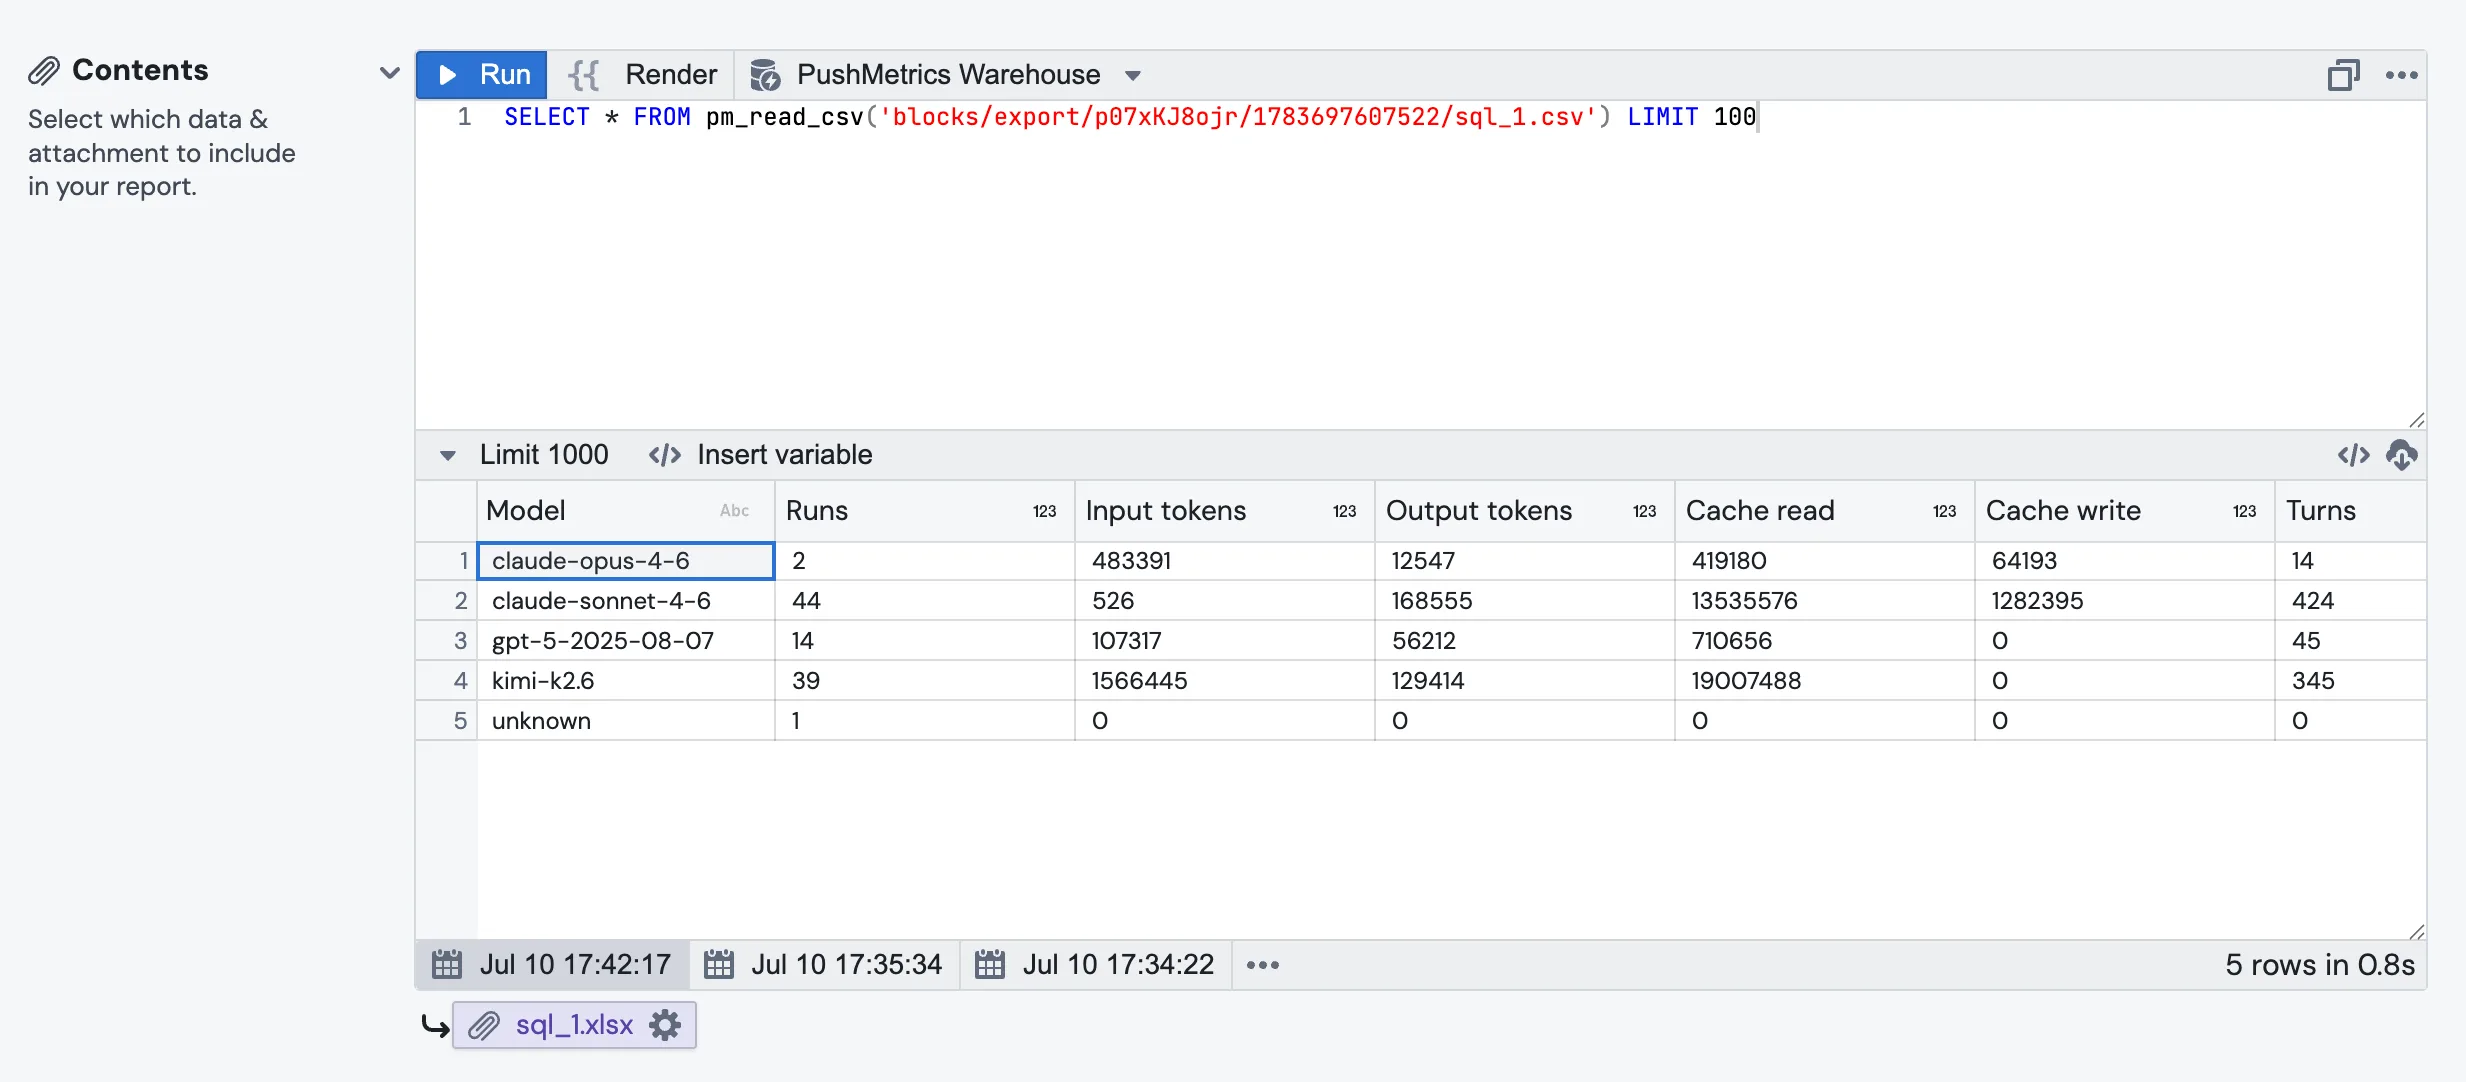Click cache read value 13535576
The height and width of the screenshot is (1082, 2466).
1824,601
